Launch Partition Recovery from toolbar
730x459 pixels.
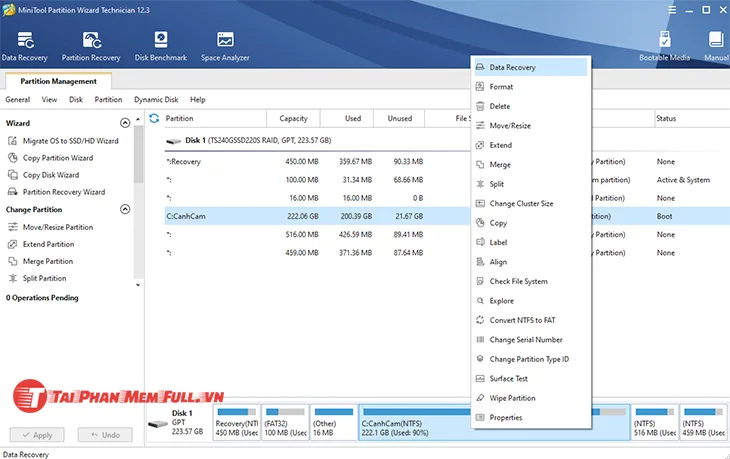tap(91, 47)
